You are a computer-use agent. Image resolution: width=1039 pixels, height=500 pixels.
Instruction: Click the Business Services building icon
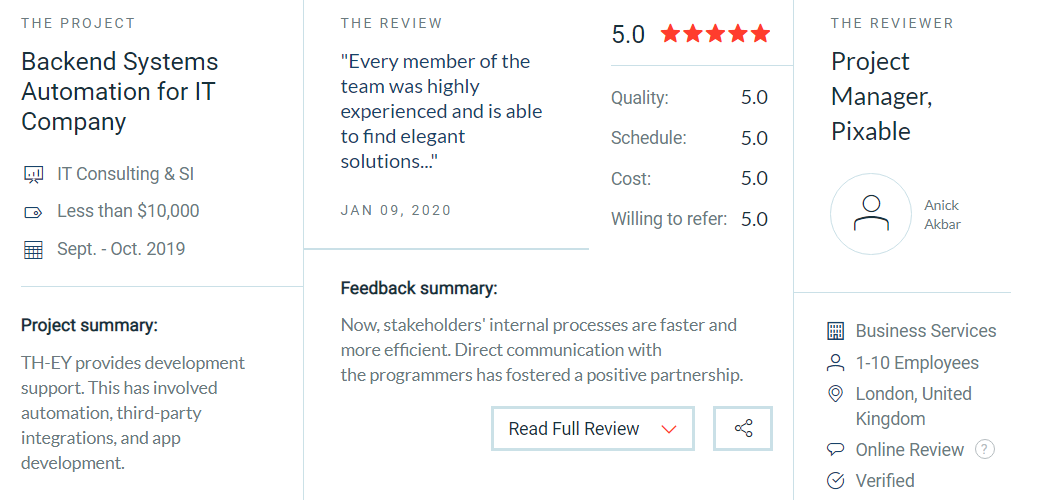pyautogui.click(x=836, y=331)
